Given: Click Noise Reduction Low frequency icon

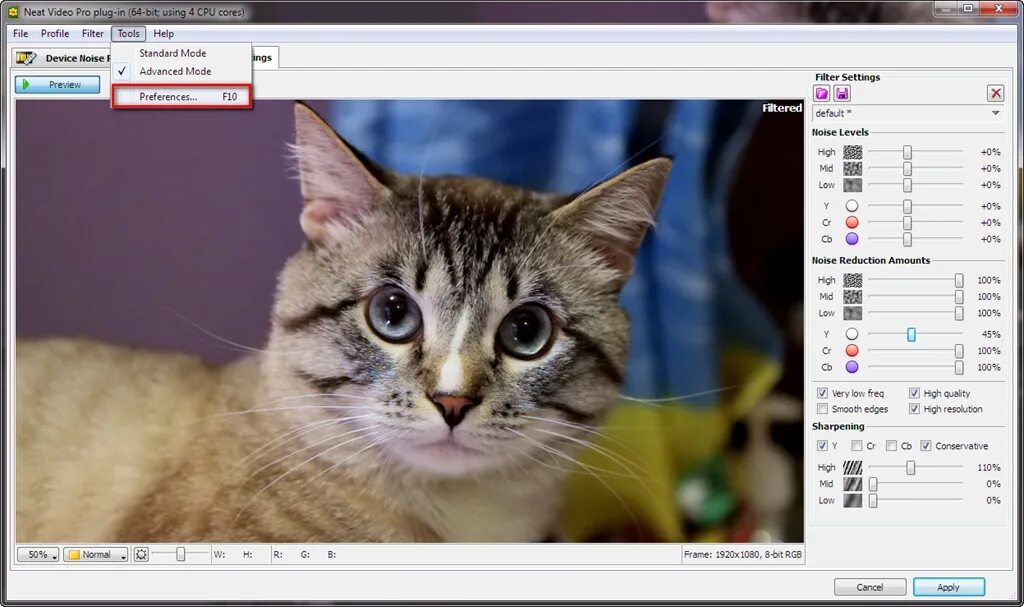Looking at the screenshot, I should tap(852, 313).
